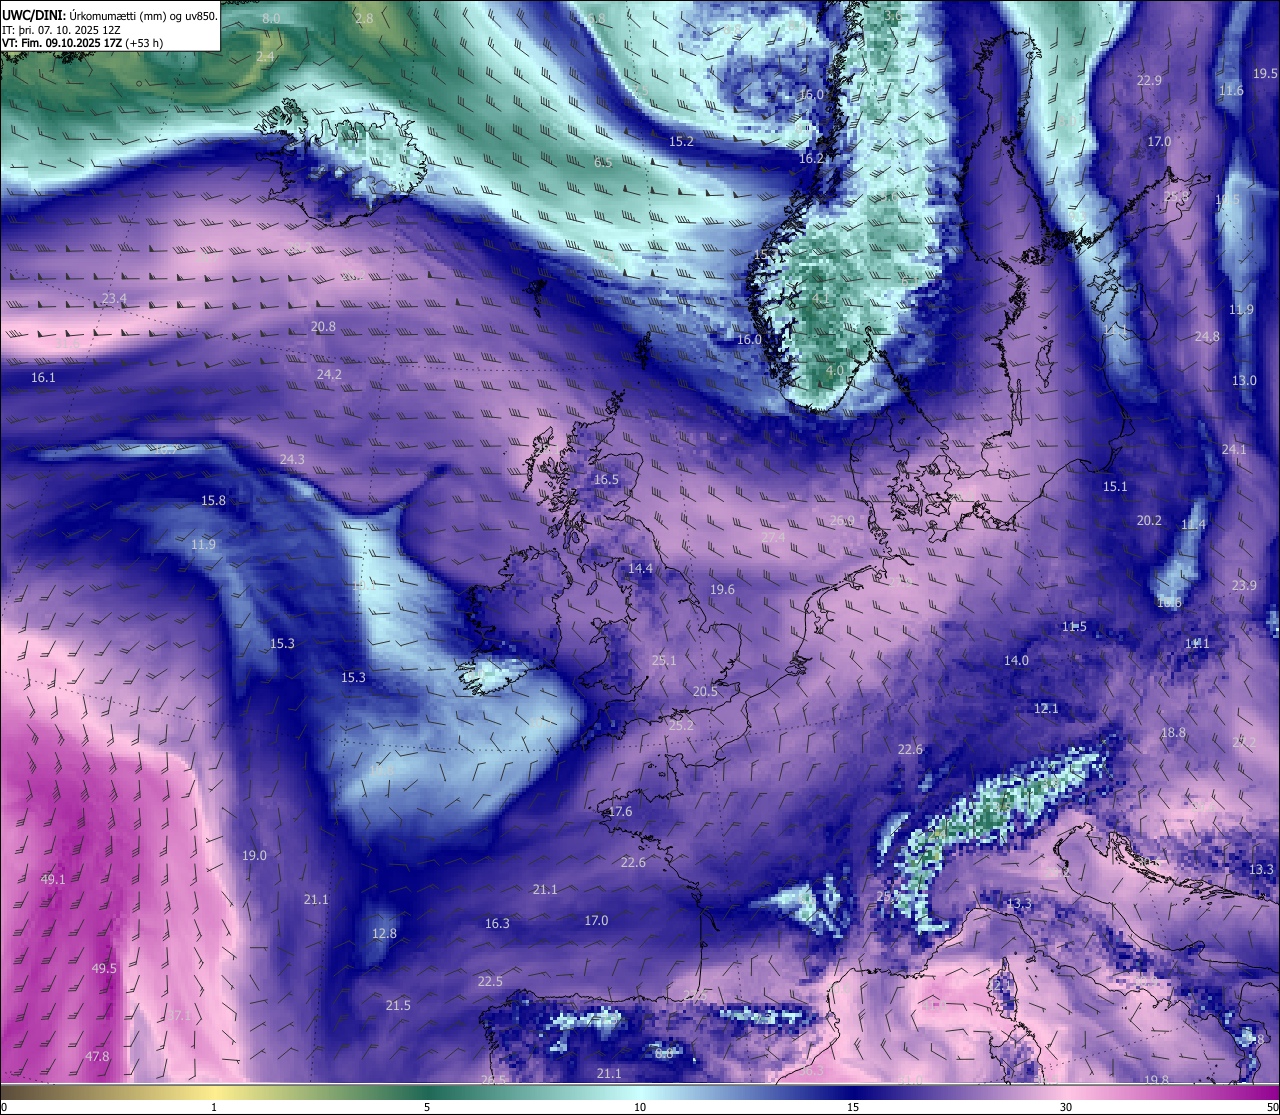The height and width of the screenshot is (1115, 1280).
Task: Click the map value "14.4"
Action: 640,569
